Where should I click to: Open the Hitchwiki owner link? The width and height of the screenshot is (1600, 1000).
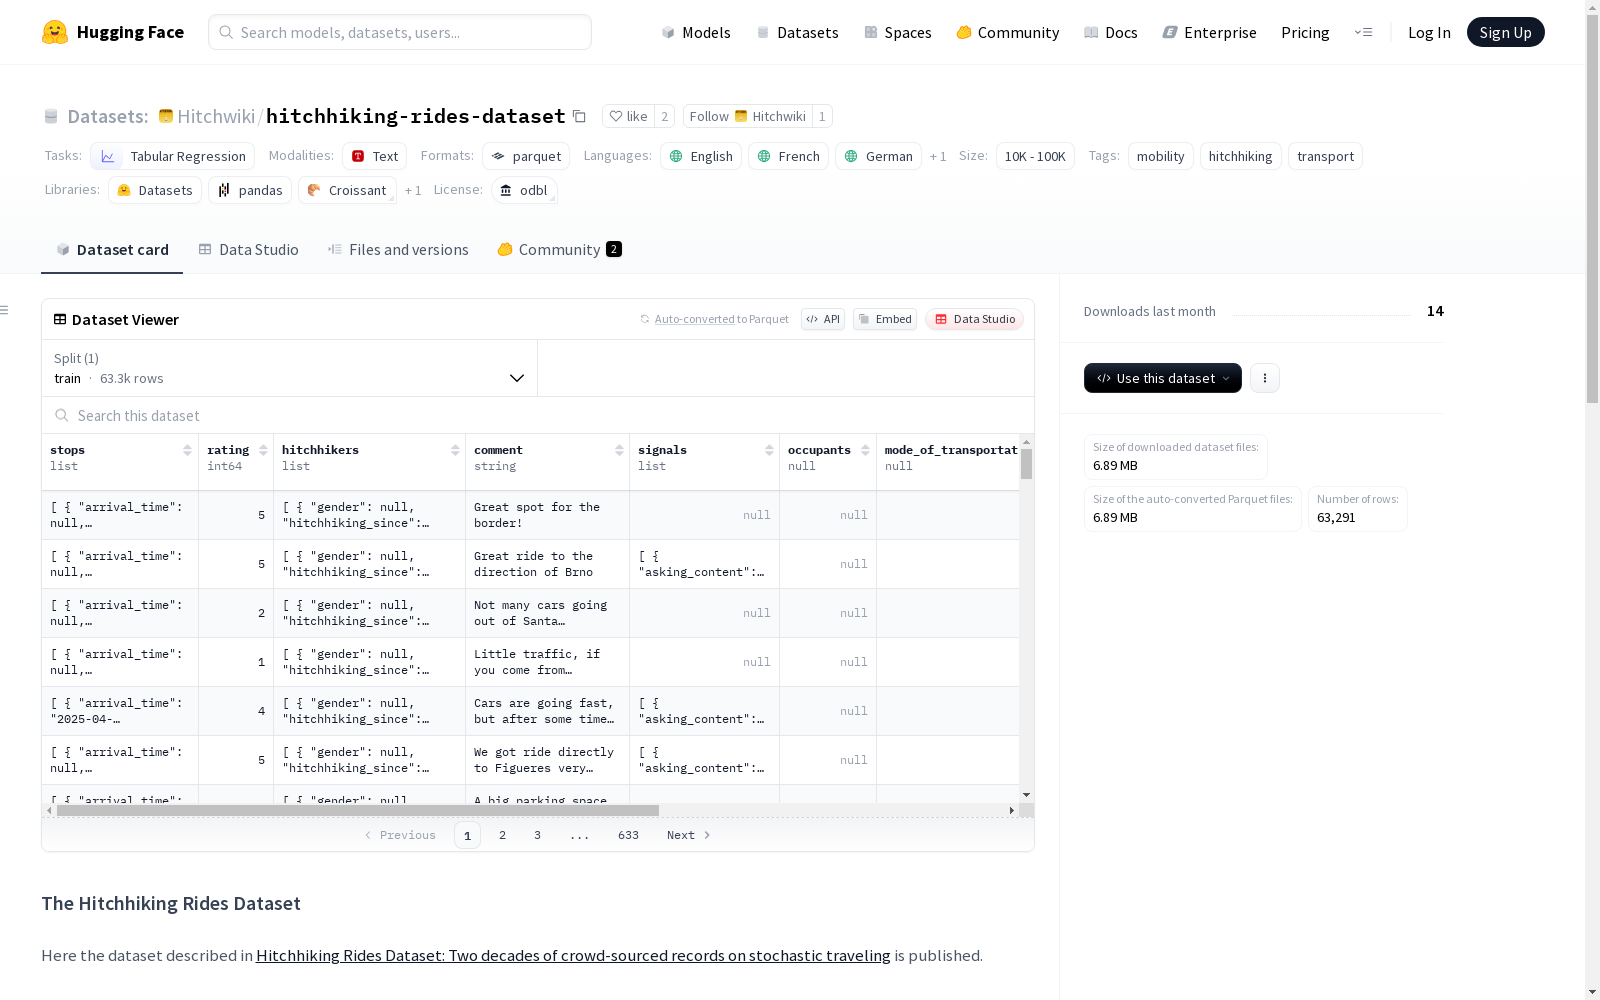pos(216,116)
